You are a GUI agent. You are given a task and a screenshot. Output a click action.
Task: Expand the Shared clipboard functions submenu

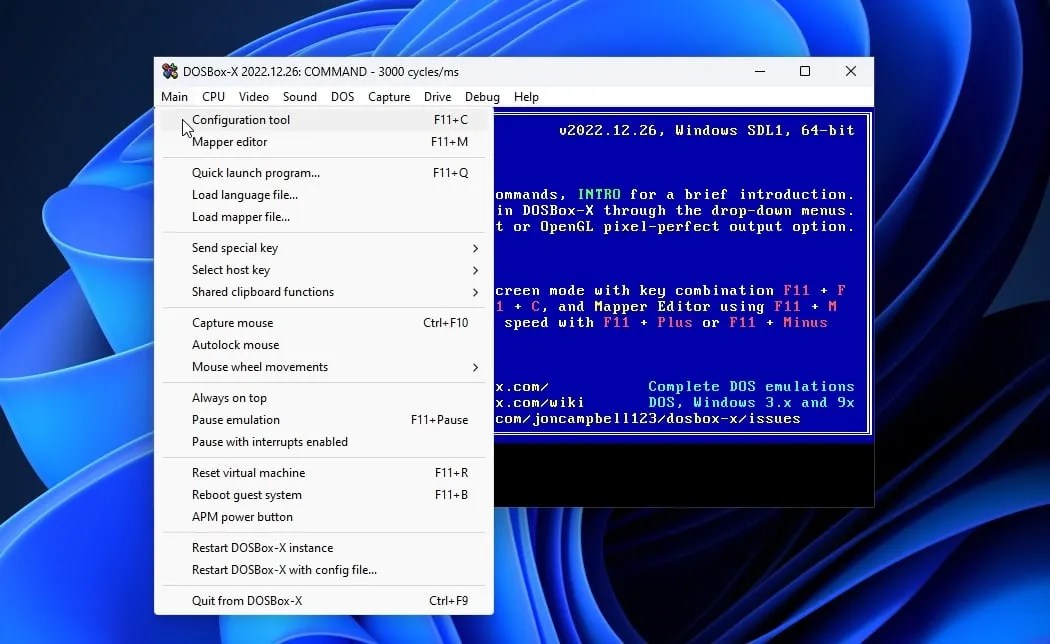(262, 292)
